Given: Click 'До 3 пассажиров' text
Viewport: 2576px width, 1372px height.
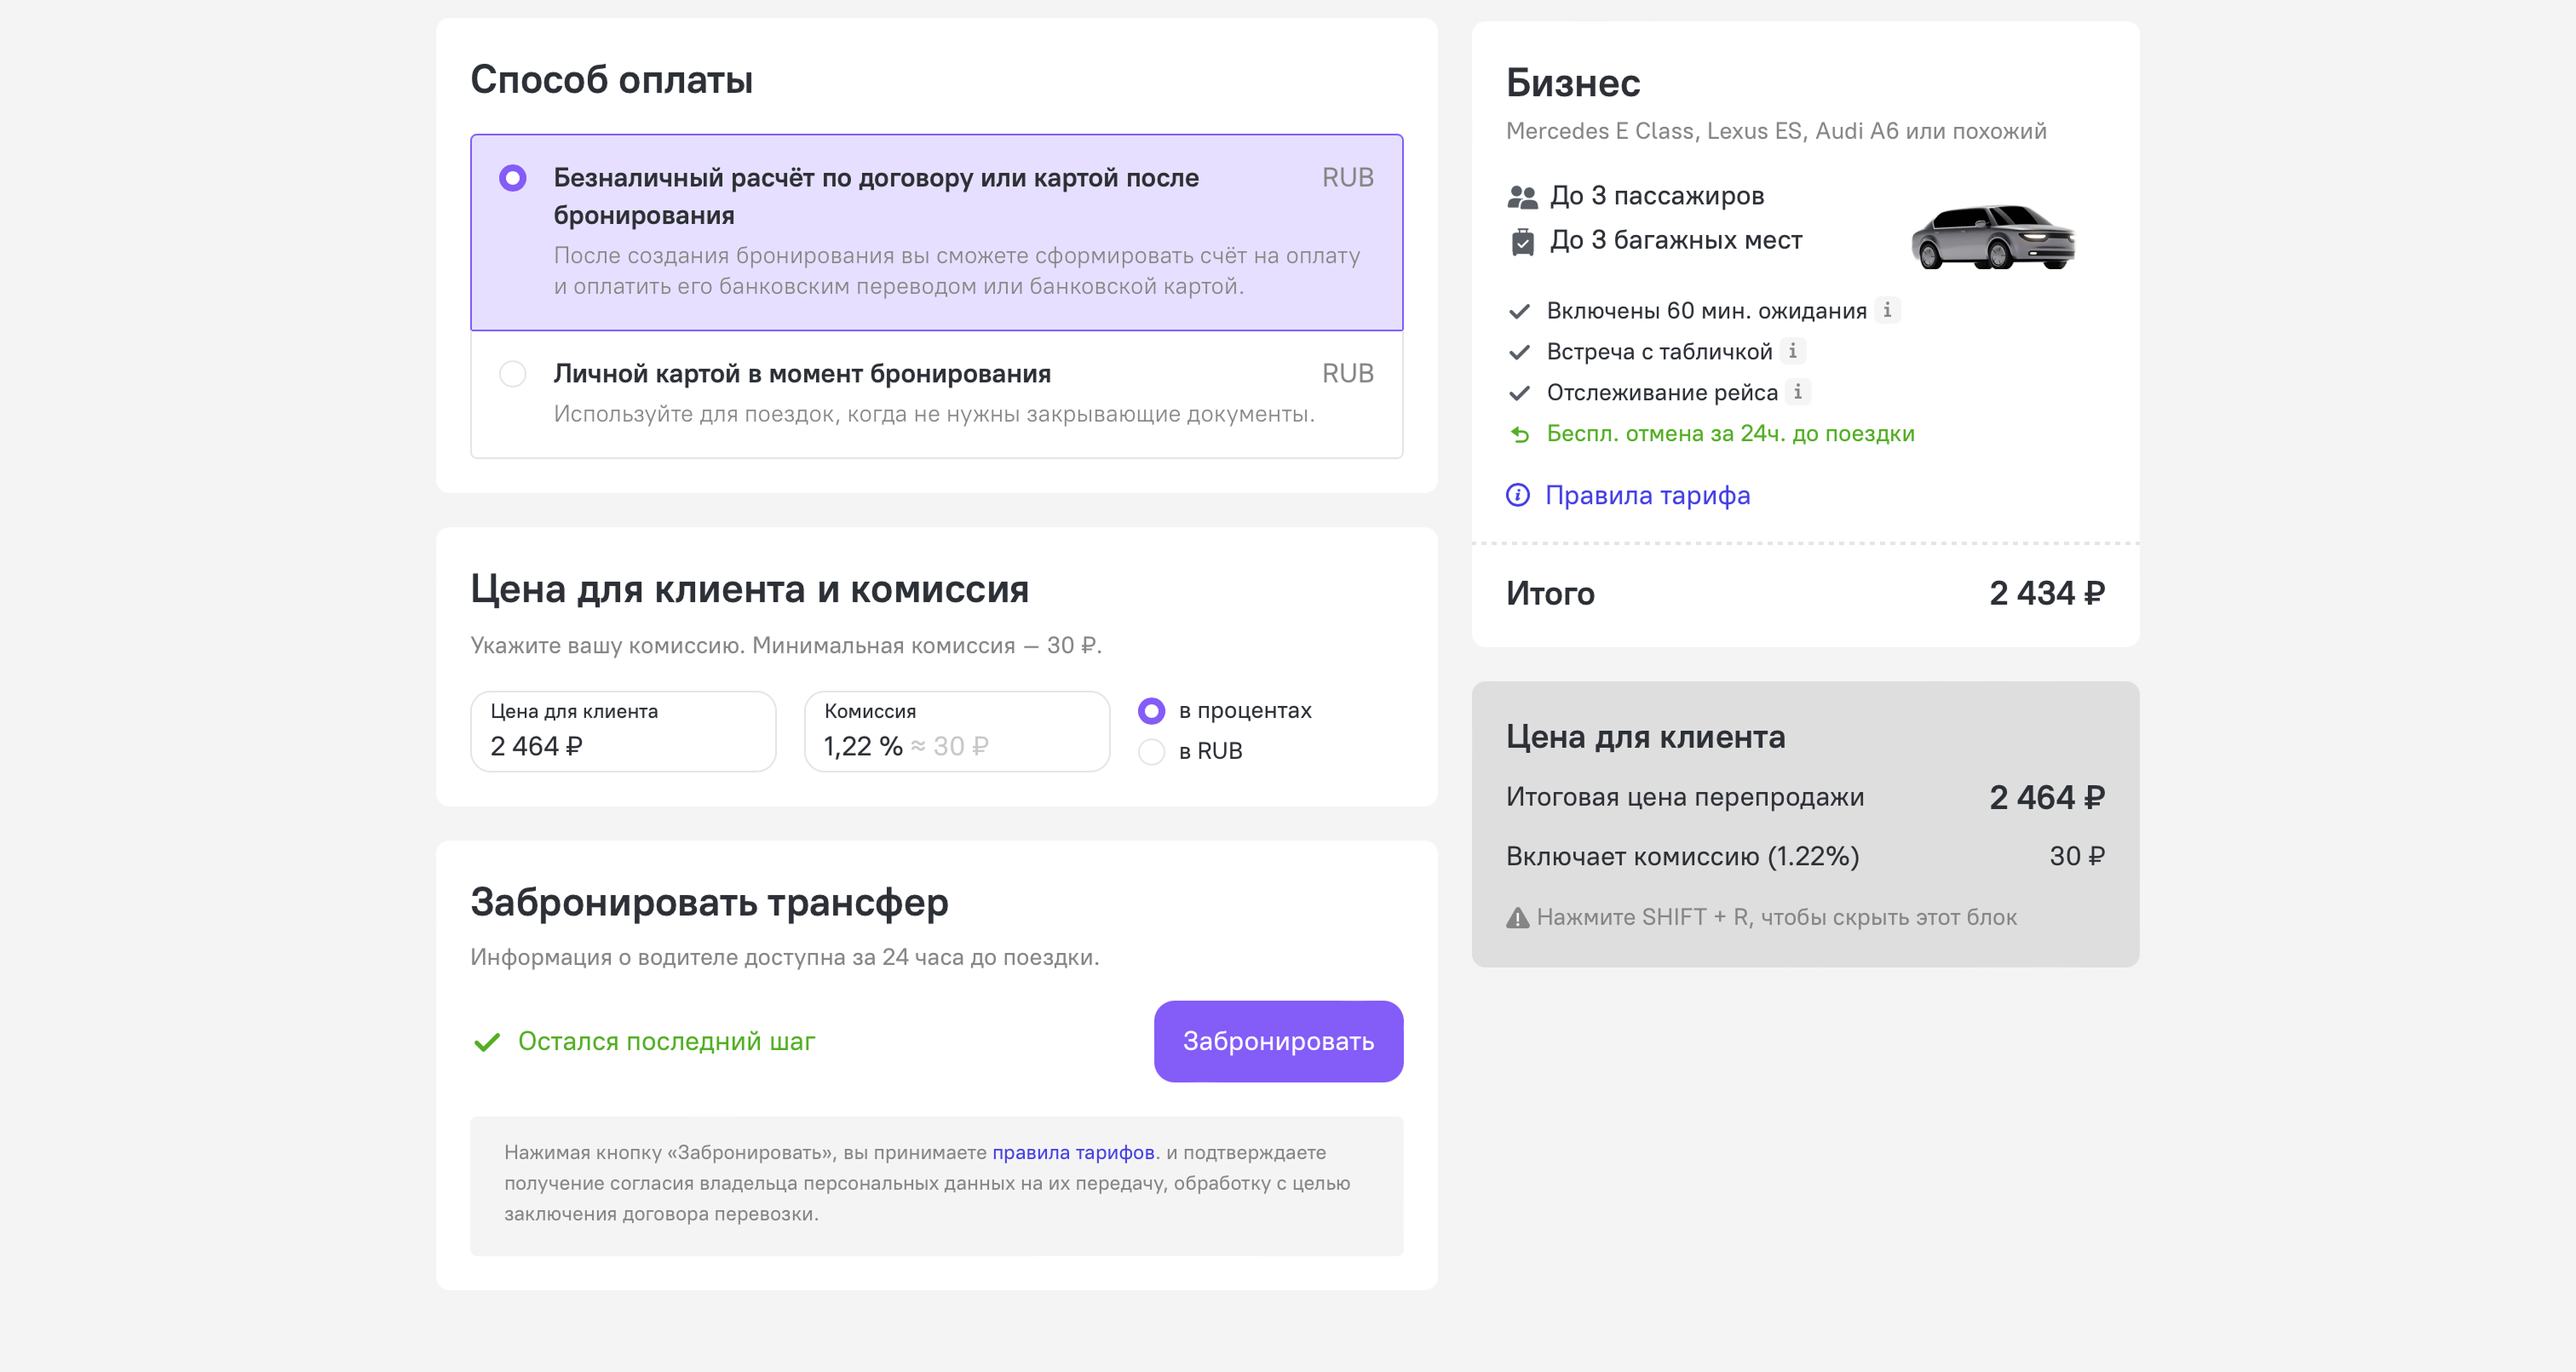Looking at the screenshot, I should 1656,196.
